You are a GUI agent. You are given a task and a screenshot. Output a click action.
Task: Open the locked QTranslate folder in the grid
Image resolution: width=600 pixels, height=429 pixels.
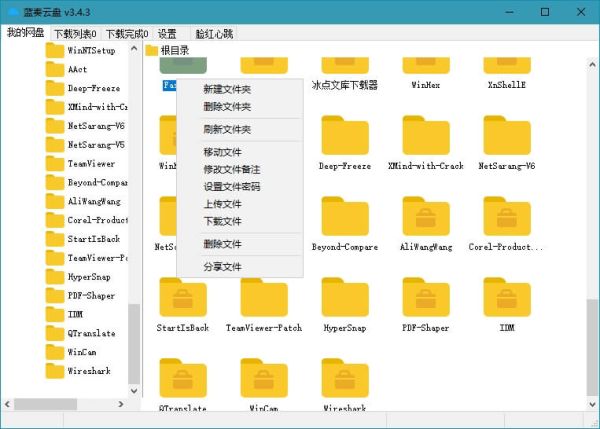point(183,385)
